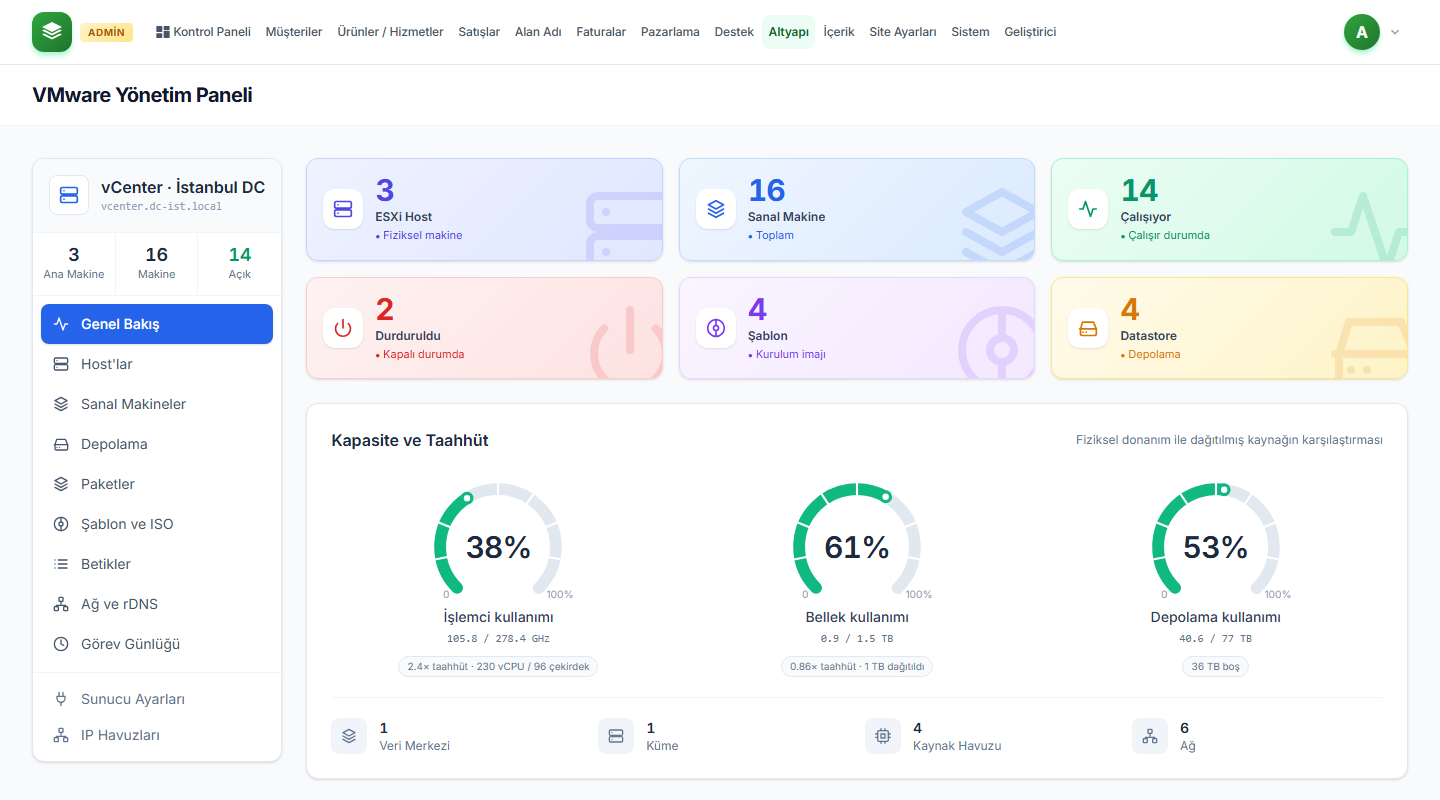Image resolution: width=1440 pixels, height=800 pixels.
Task: Click the Betikler list icon
Action: [x=61, y=564]
